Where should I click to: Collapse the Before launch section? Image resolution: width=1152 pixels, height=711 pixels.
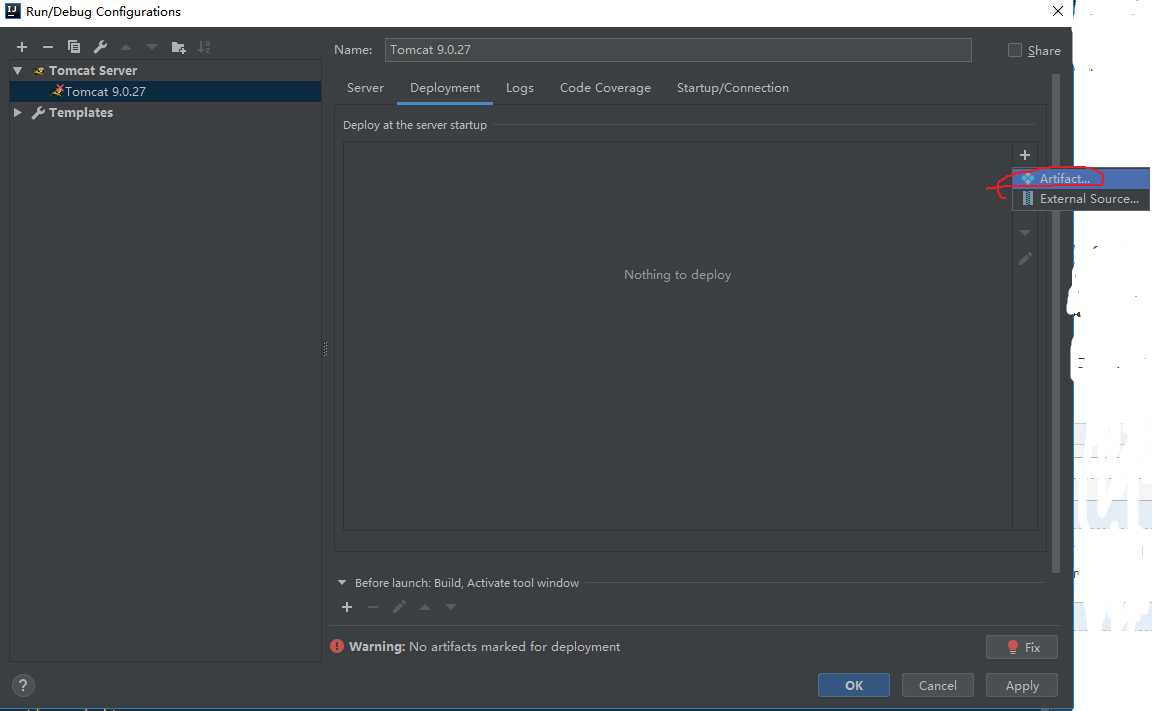click(342, 582)
